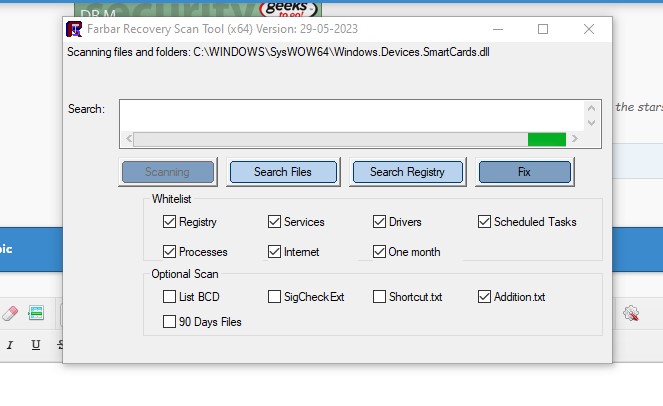Screen dimensions: 663x406
Task: Uncheck the Drivers whitelist checkbox
Action: 379,222
